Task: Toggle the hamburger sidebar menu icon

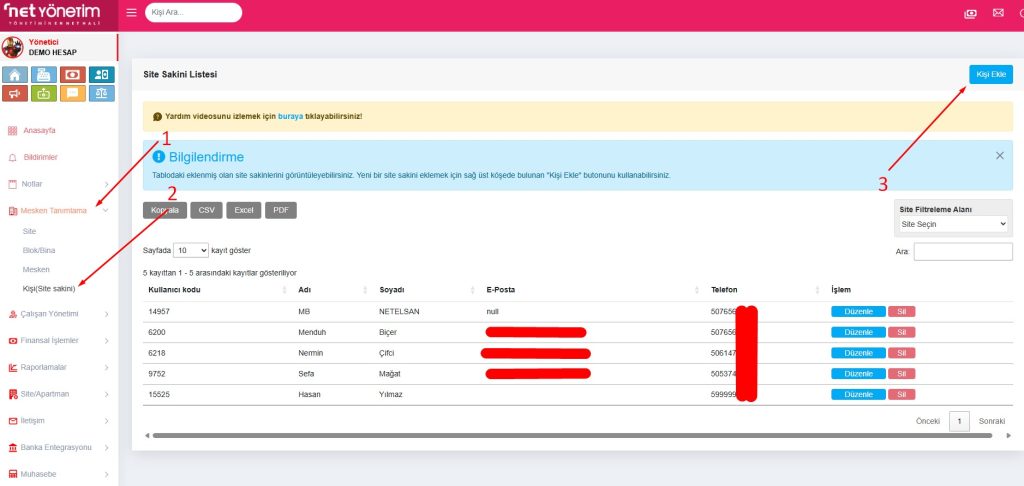Action: (x=132, y=13)
